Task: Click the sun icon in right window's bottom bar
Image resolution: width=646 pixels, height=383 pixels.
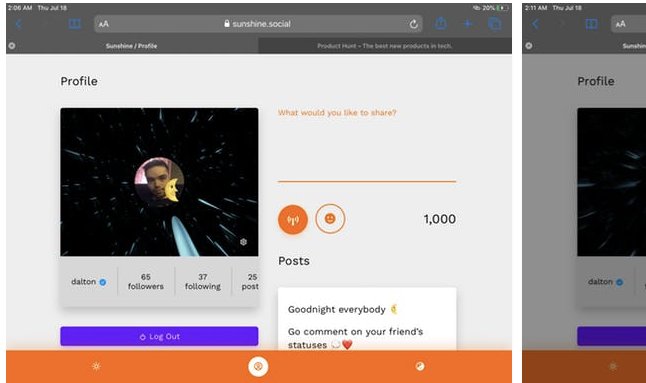Action: point(613,366)
